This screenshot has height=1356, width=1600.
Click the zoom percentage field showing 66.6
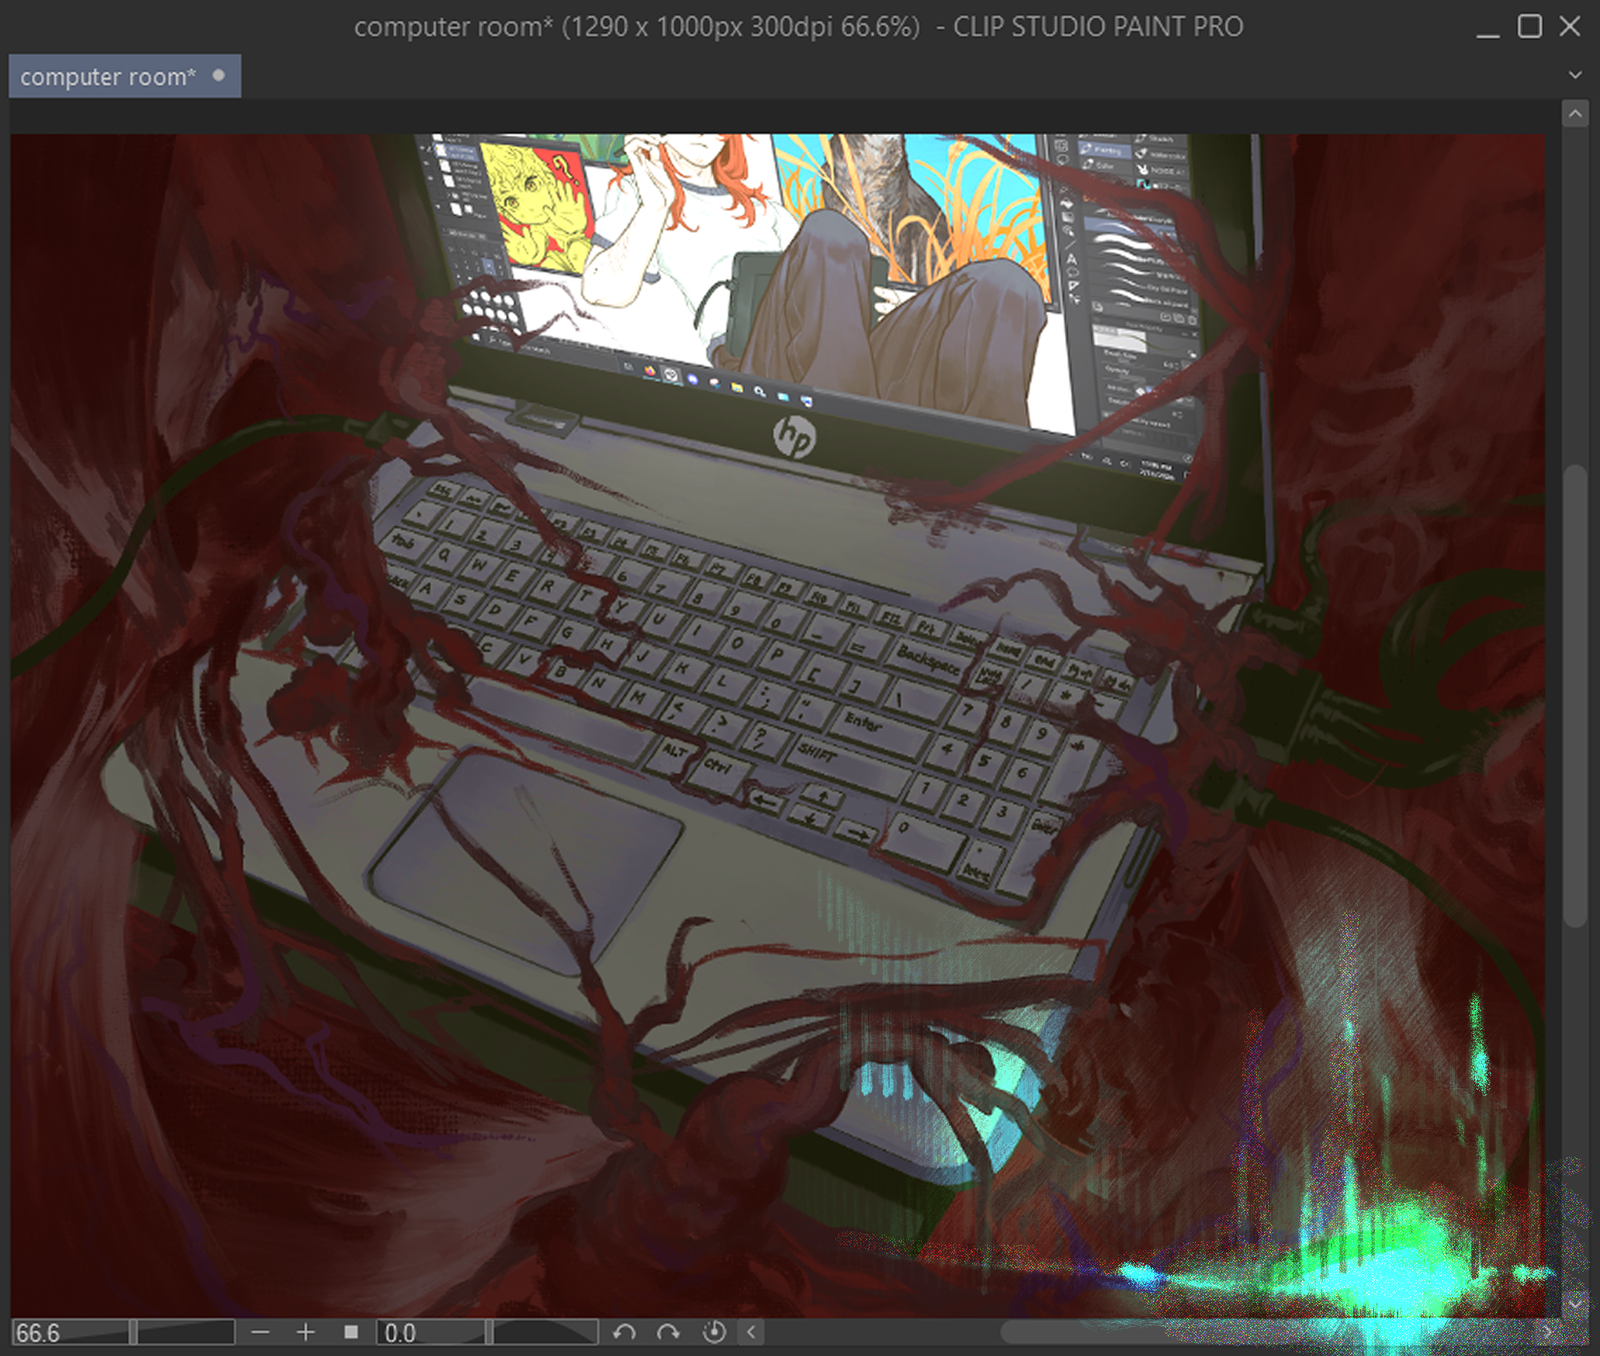coord(70,1333)
